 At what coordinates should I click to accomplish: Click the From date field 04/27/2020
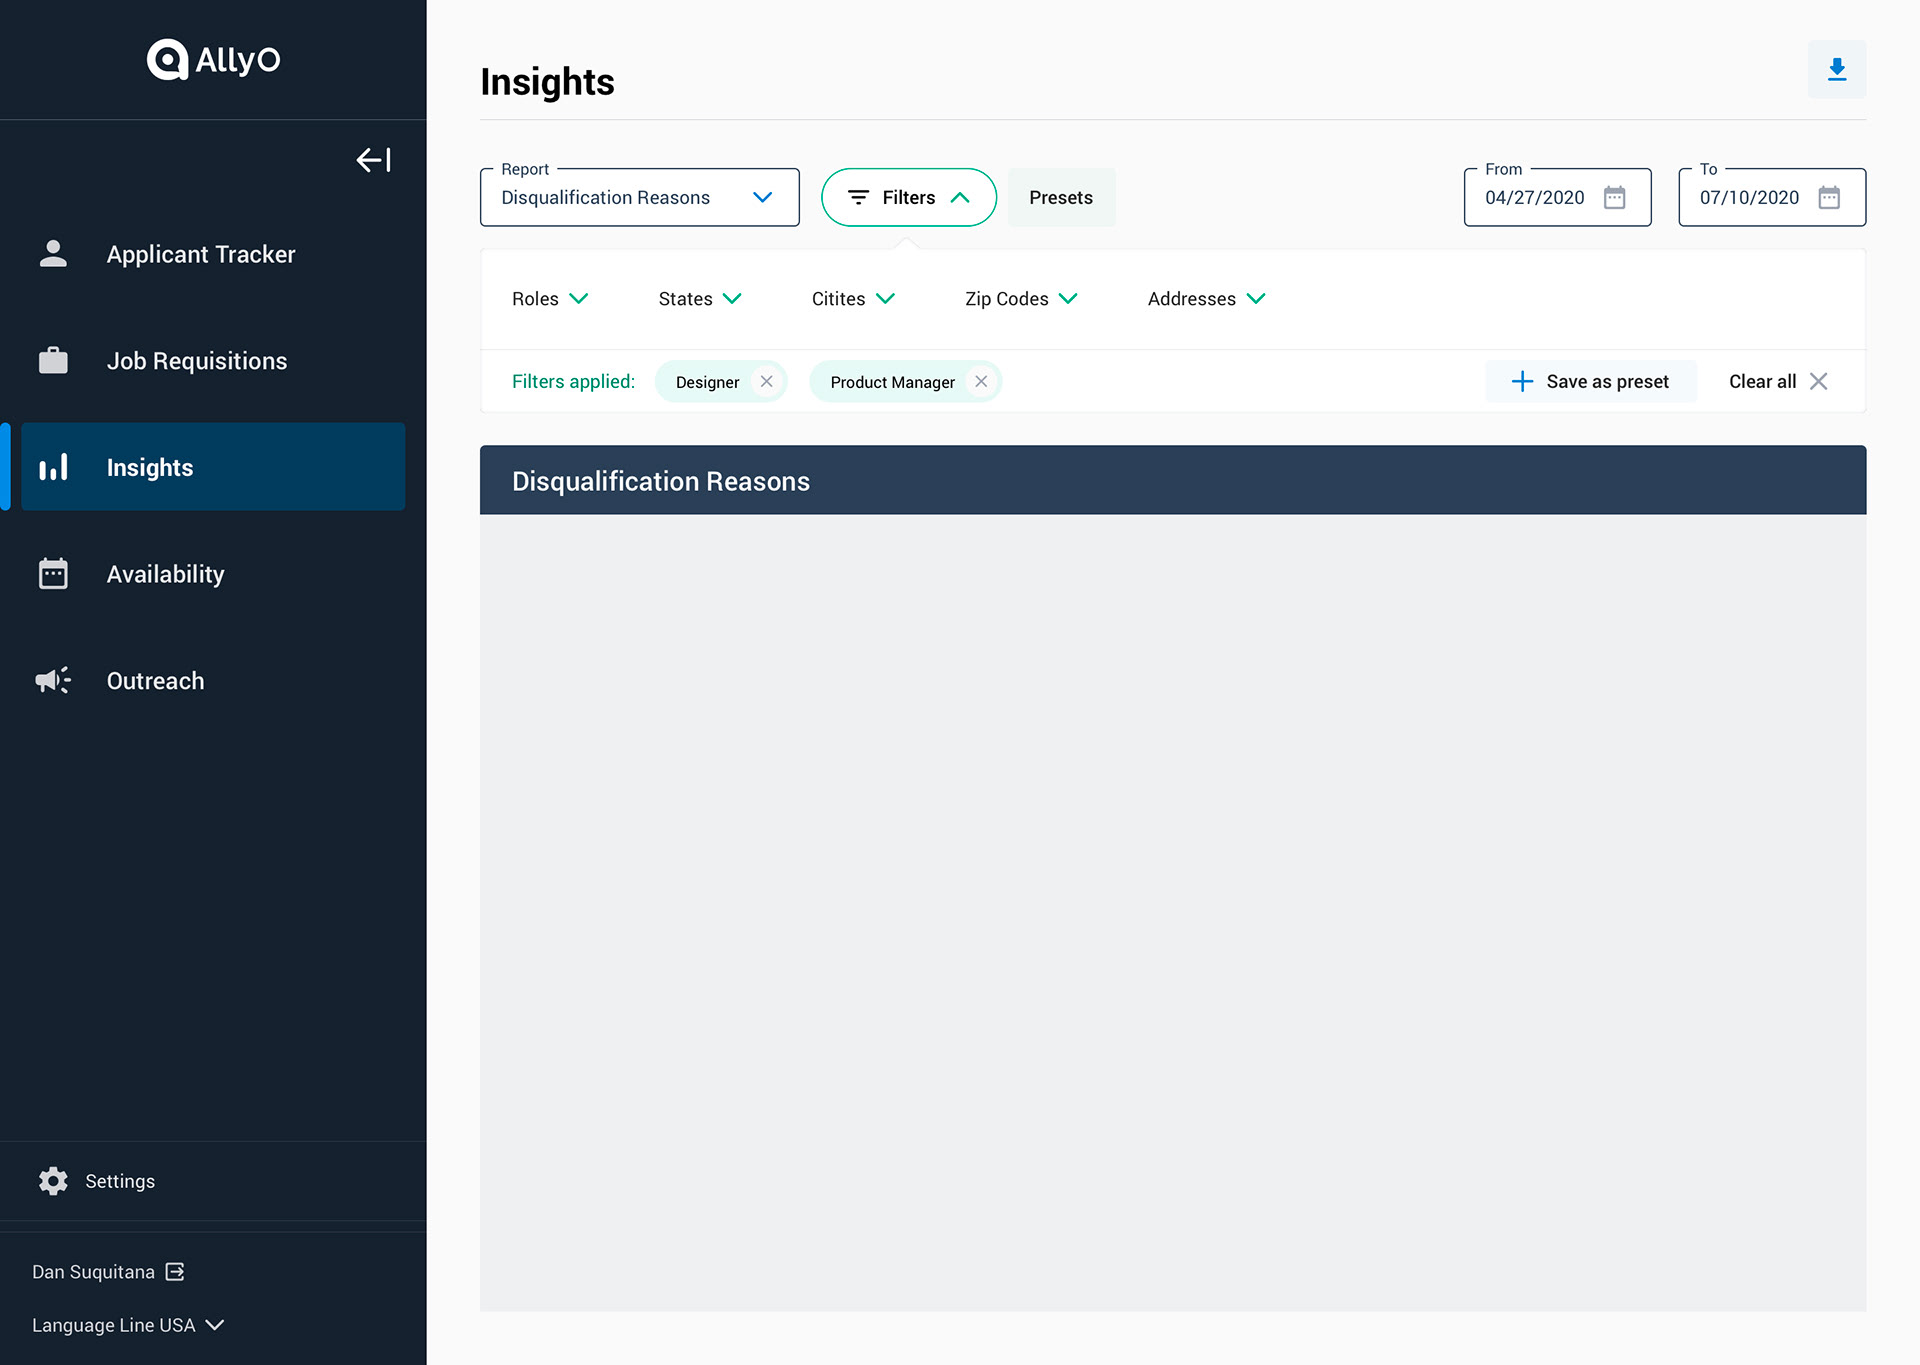(x=1557, y=197)
